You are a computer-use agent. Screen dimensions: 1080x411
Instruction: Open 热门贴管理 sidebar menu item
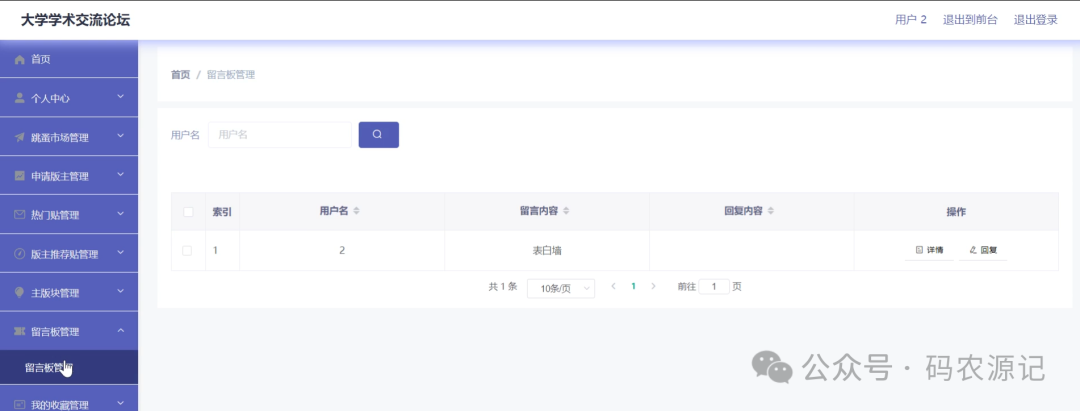[x=69, y=215]
